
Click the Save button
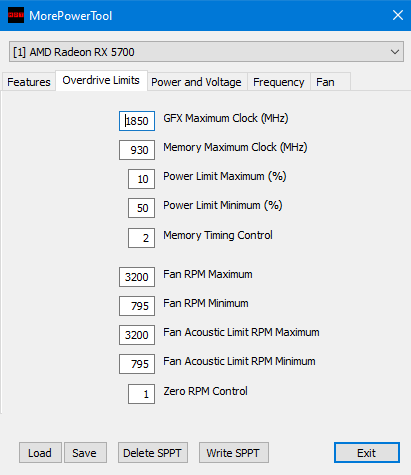[x=85, y=453]
